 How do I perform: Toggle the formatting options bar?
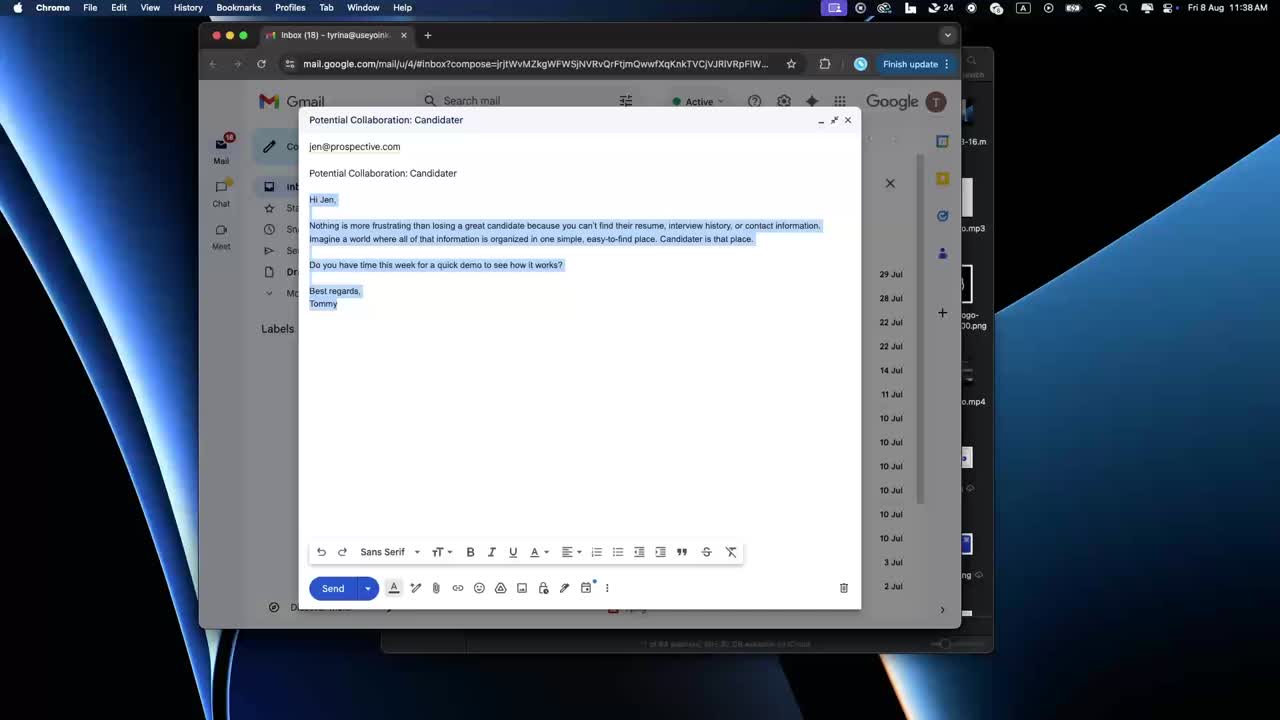point(394,588)
